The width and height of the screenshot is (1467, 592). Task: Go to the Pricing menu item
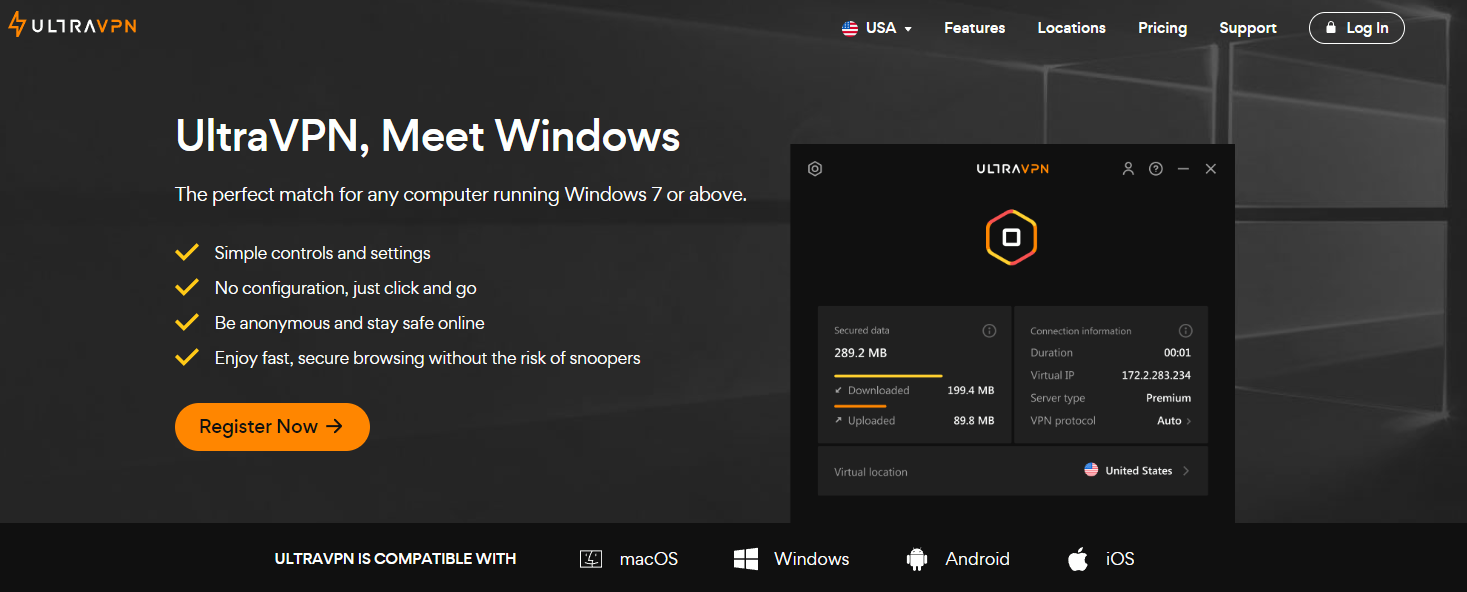(x=1162, y=28)
